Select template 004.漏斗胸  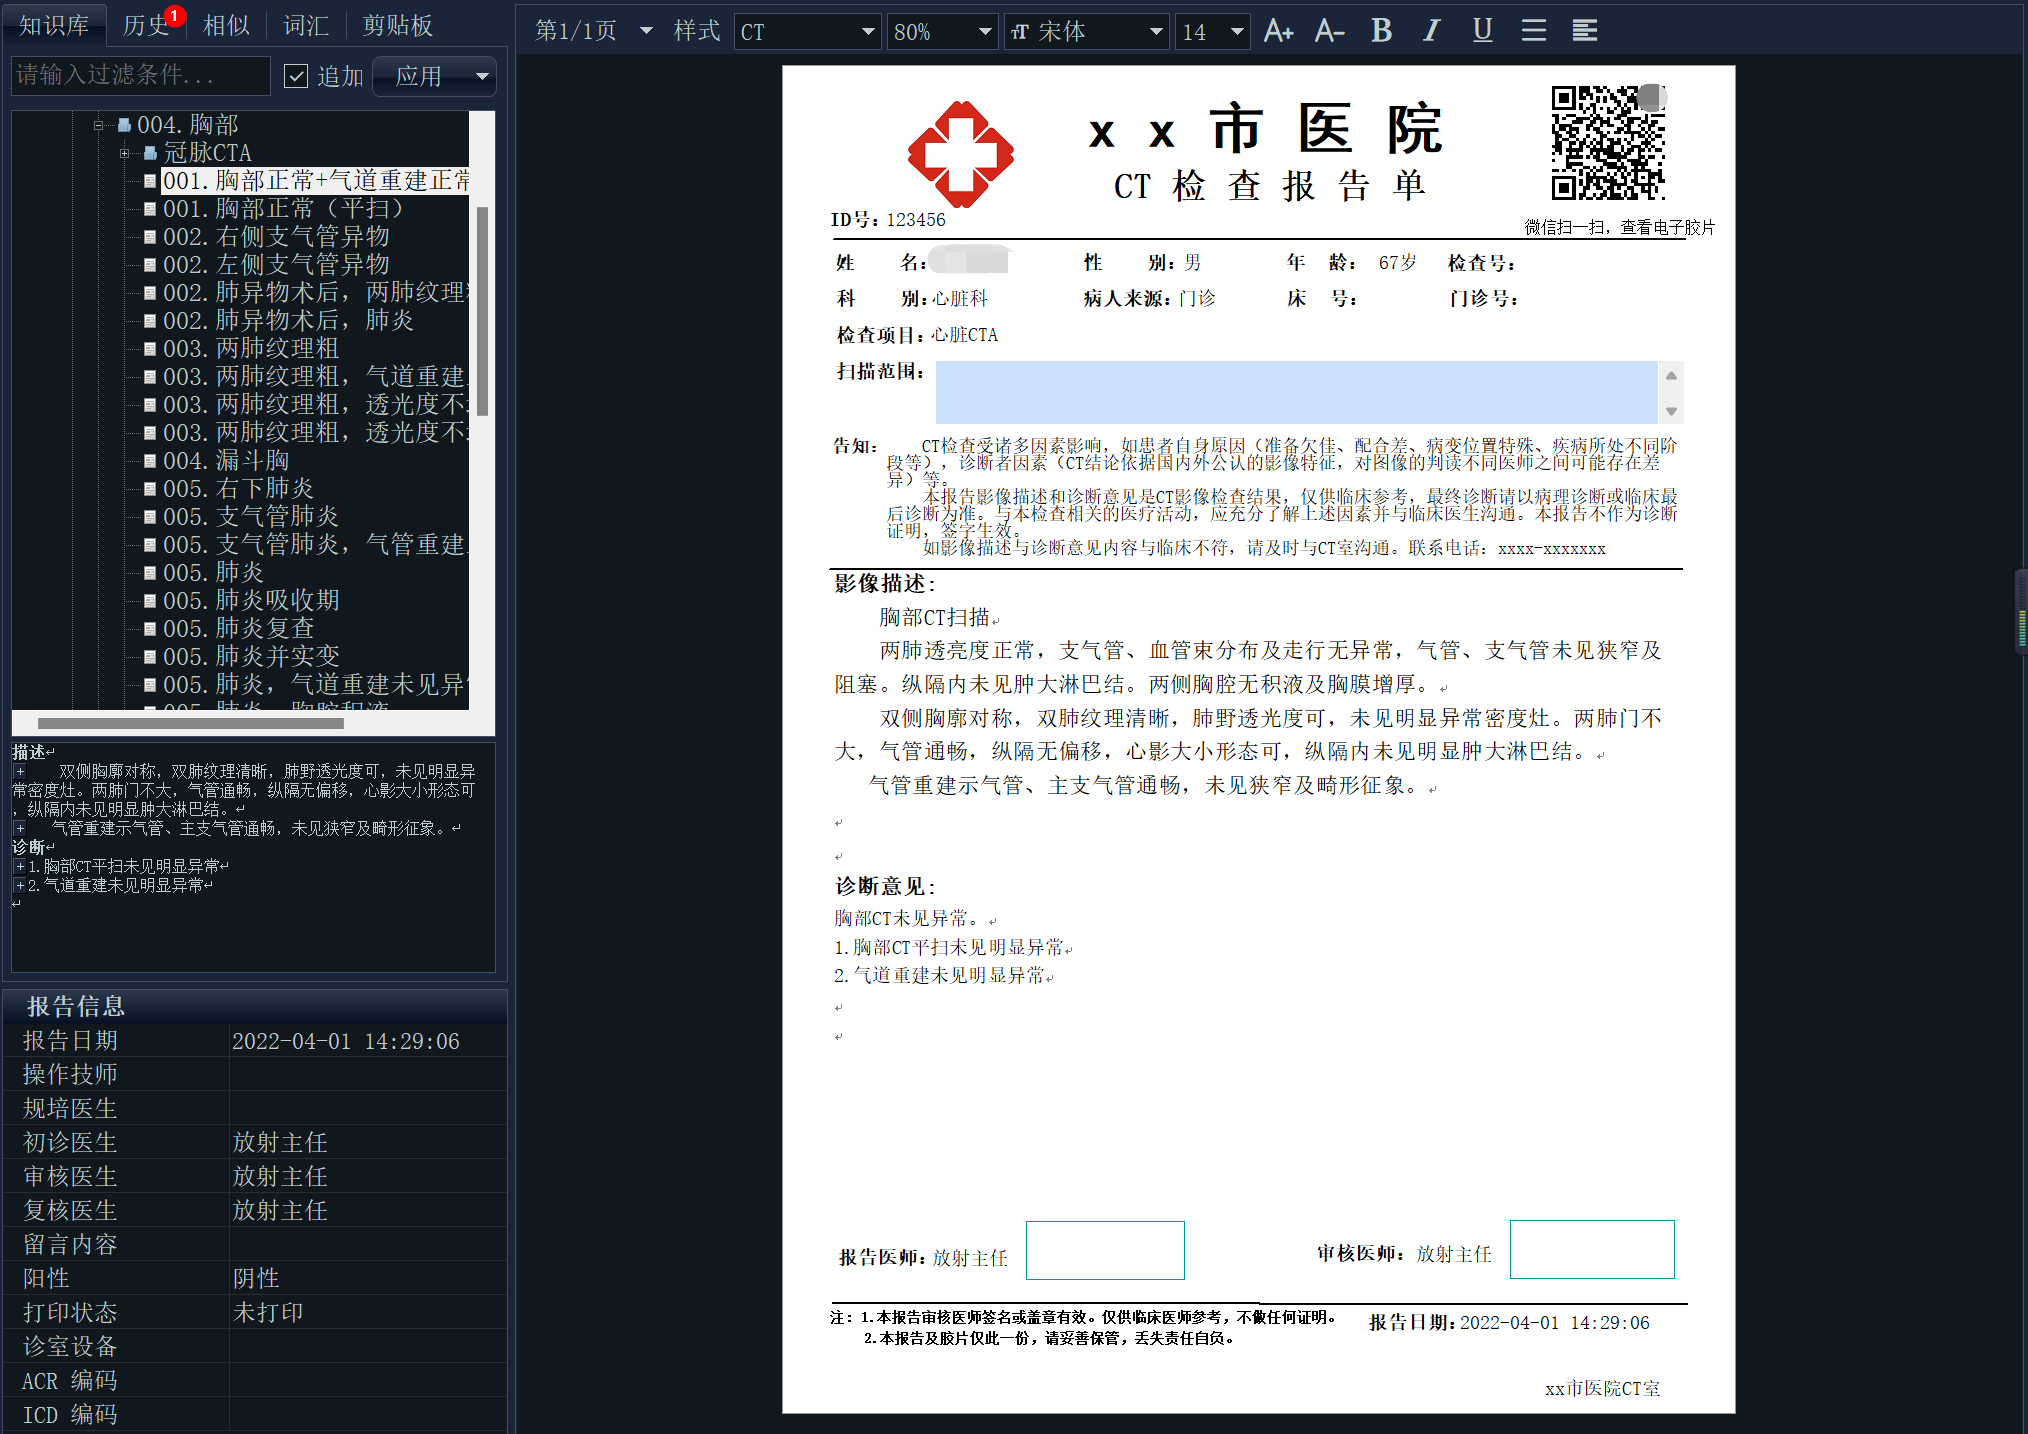(226, 460)
